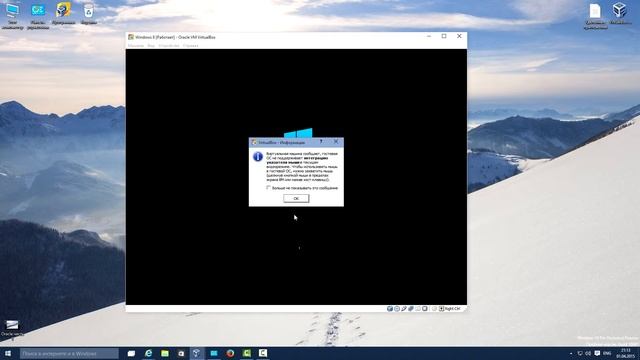This screenshot has height=360, width=640.
Task: Open the desktop icon in bottom-left corner
Action: click(12, 329)
